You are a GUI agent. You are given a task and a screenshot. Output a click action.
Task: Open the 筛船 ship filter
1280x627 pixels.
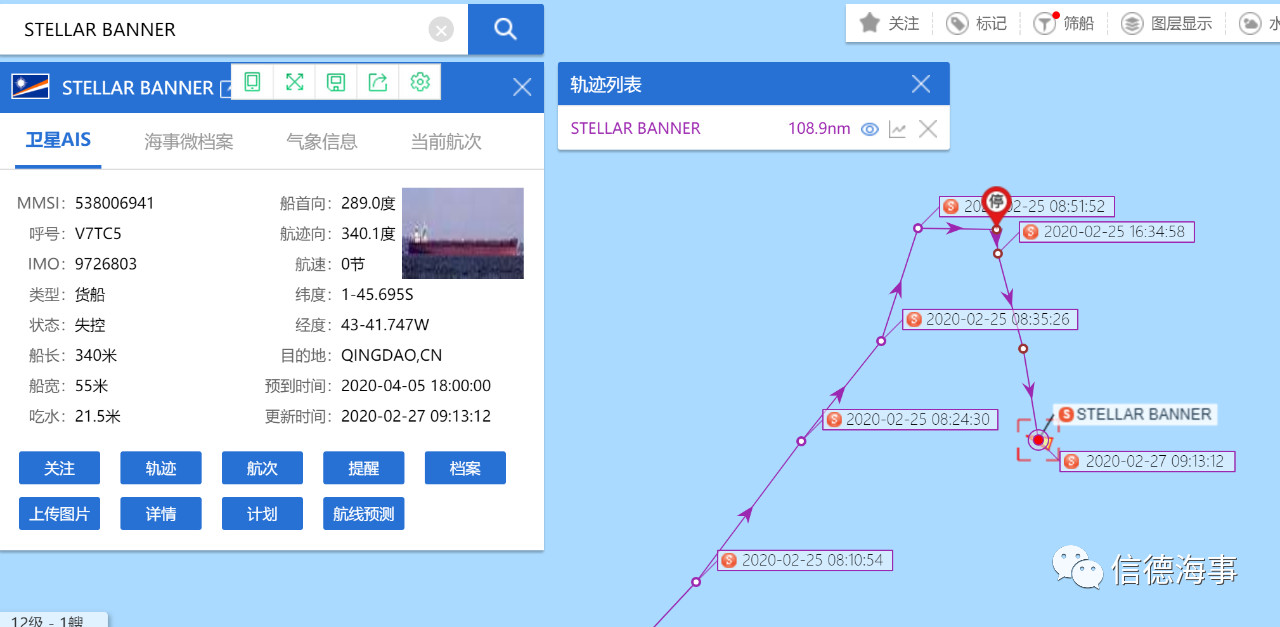pos(1064,23)
